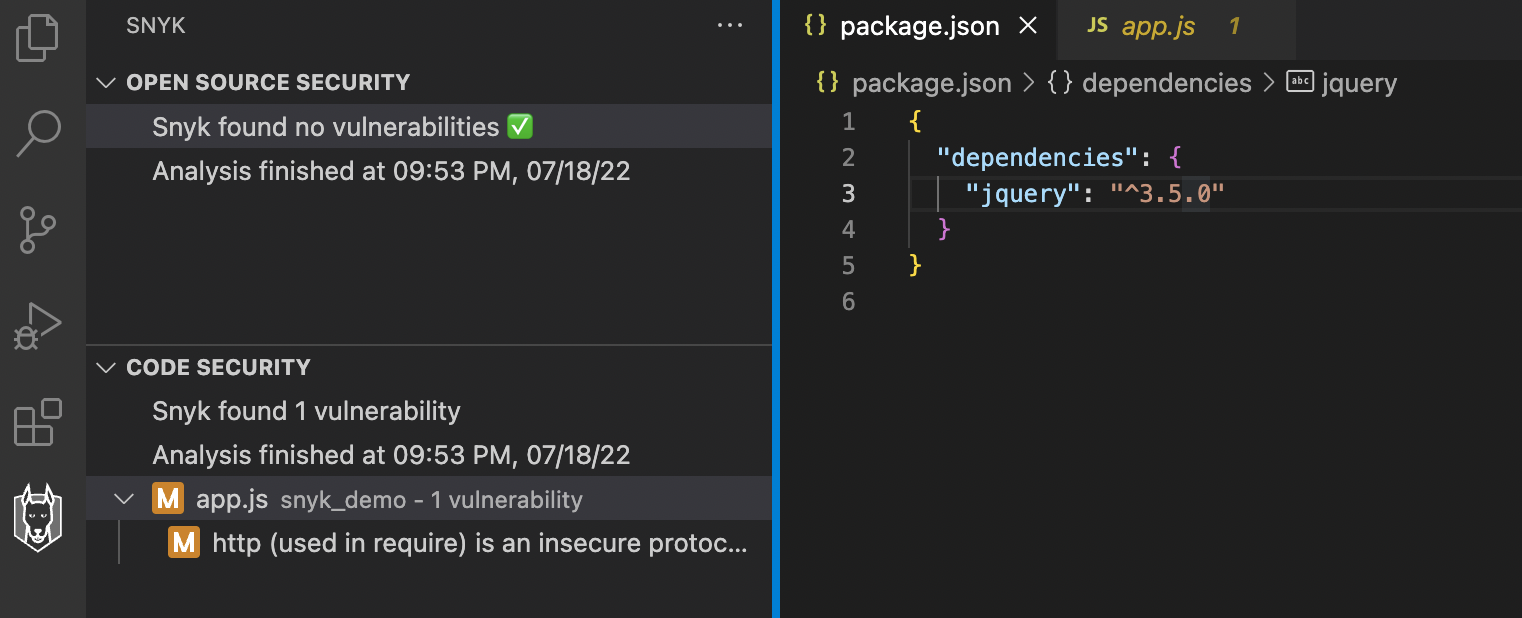Open the Source Control view icon

[38, 230]
